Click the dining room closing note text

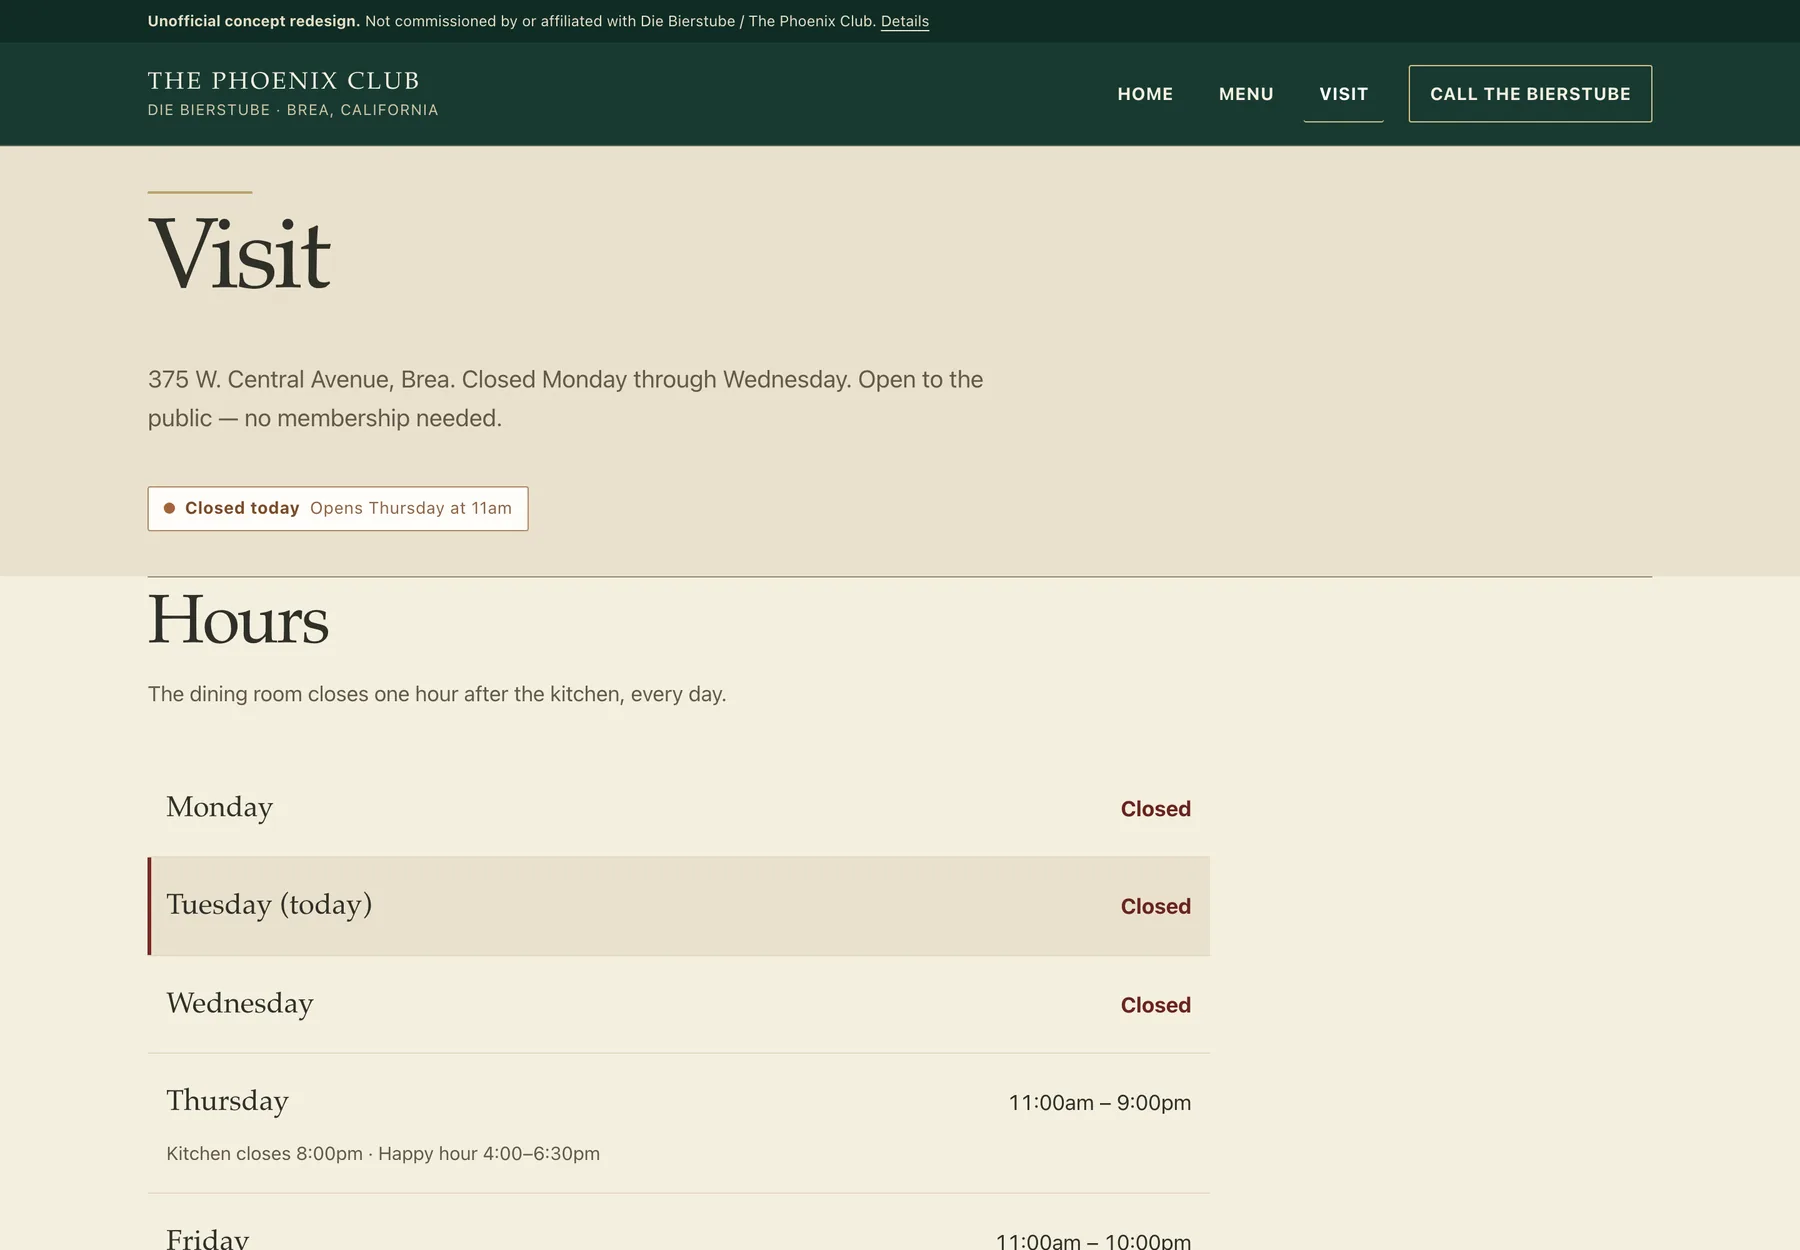tap(437, 694)
